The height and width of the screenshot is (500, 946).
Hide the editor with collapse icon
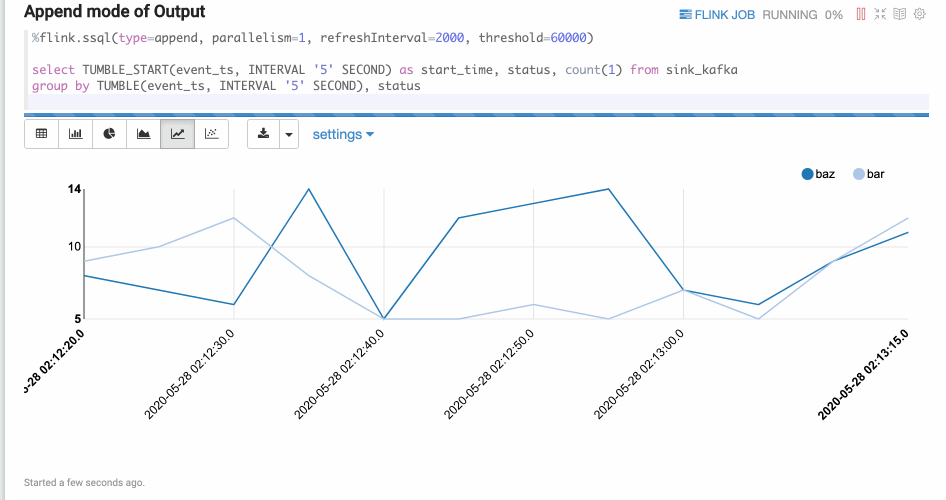(x=880, y=15)
